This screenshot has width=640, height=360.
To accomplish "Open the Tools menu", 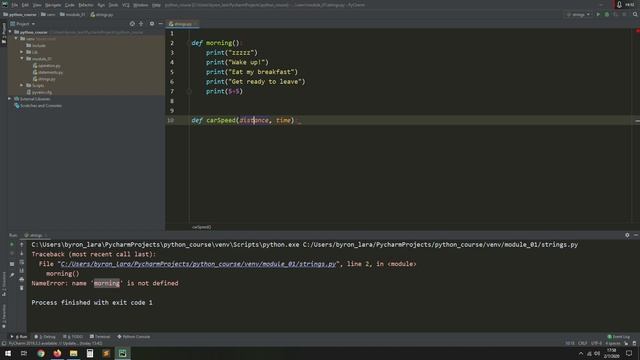I will click(113, 5).
